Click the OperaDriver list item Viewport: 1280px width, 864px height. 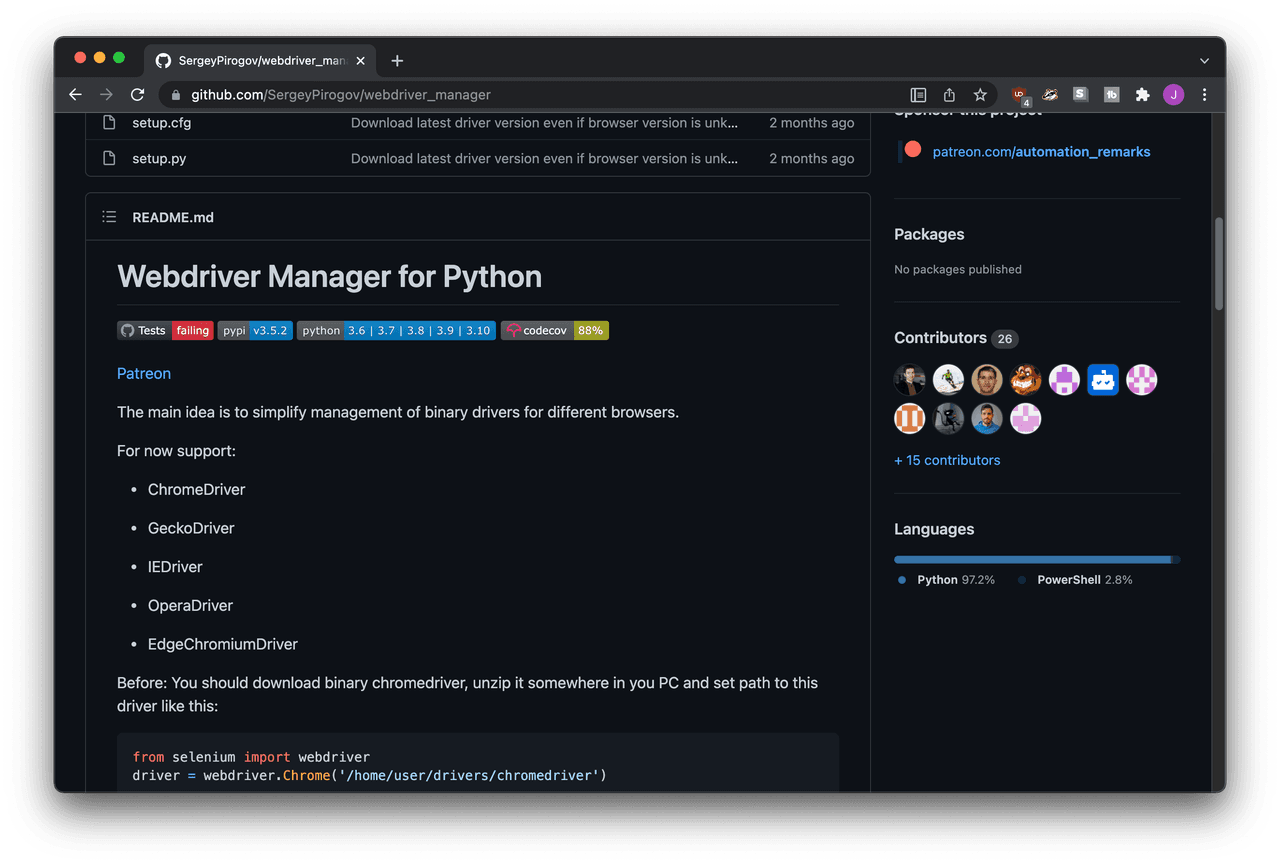tap(190, 606)
